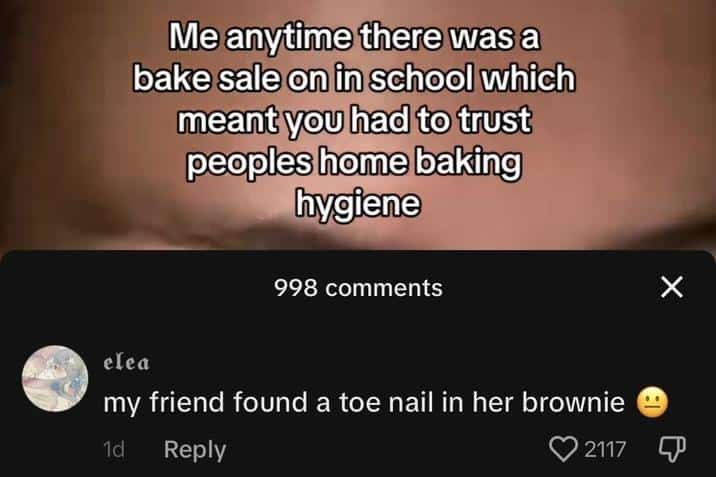The height and width of the screenshot is (477, 716).
Task: Click the 998 comments header
Action: pyautogui.click(x=358, y=288)
